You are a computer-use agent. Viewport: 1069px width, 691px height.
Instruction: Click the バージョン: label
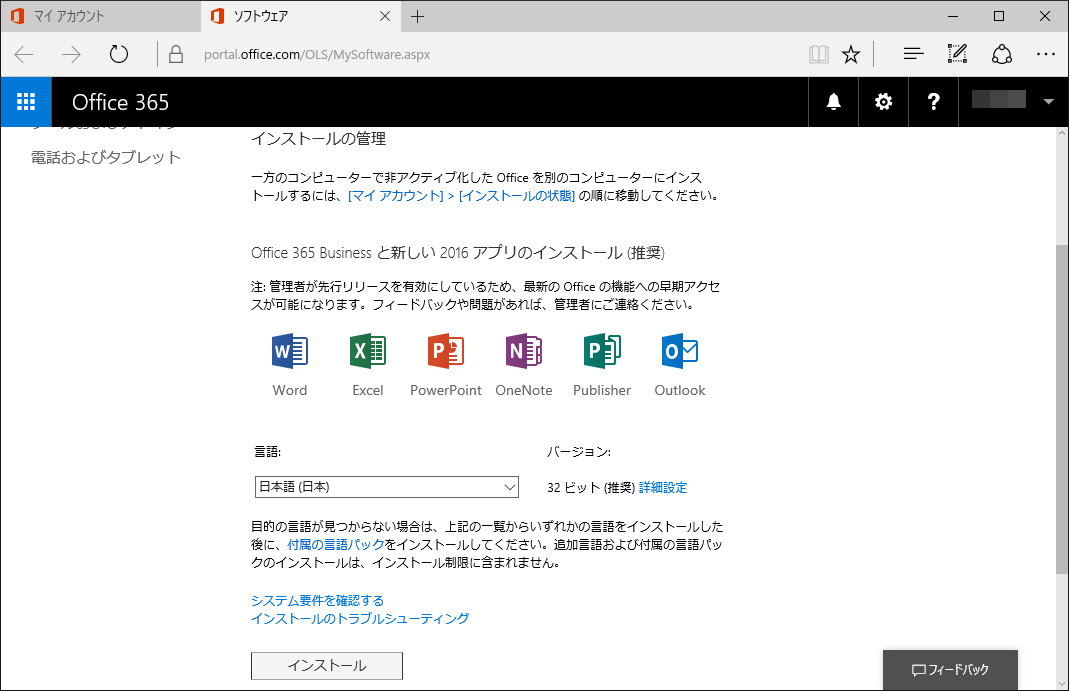coord(579,452)
